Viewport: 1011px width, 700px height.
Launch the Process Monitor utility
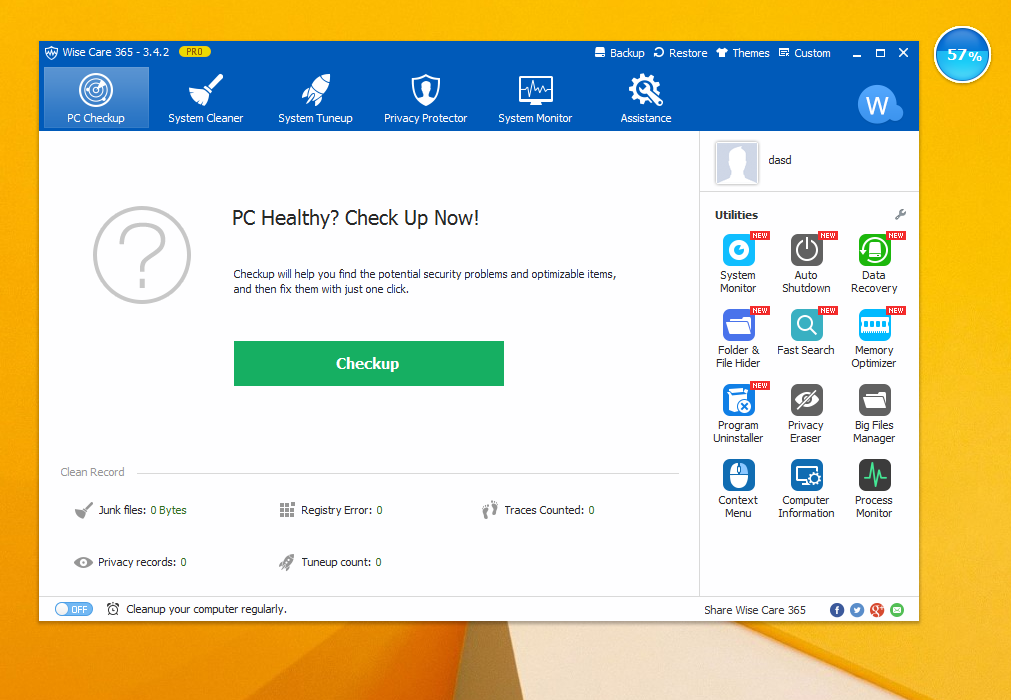pos(874,489)
